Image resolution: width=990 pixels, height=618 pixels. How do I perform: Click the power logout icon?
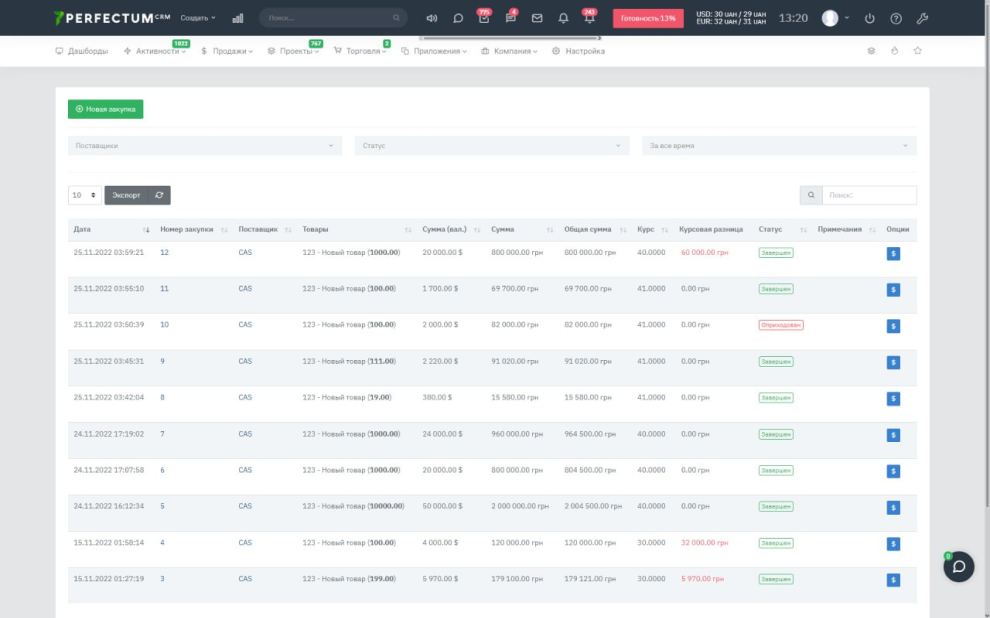[869, 18]
